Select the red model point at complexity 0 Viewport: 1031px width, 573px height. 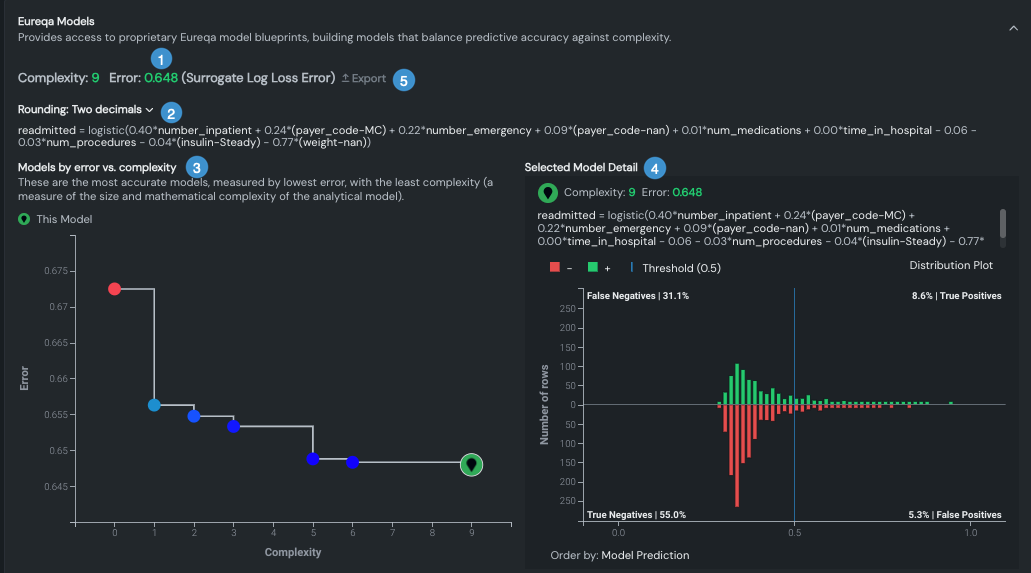(114, 289)
